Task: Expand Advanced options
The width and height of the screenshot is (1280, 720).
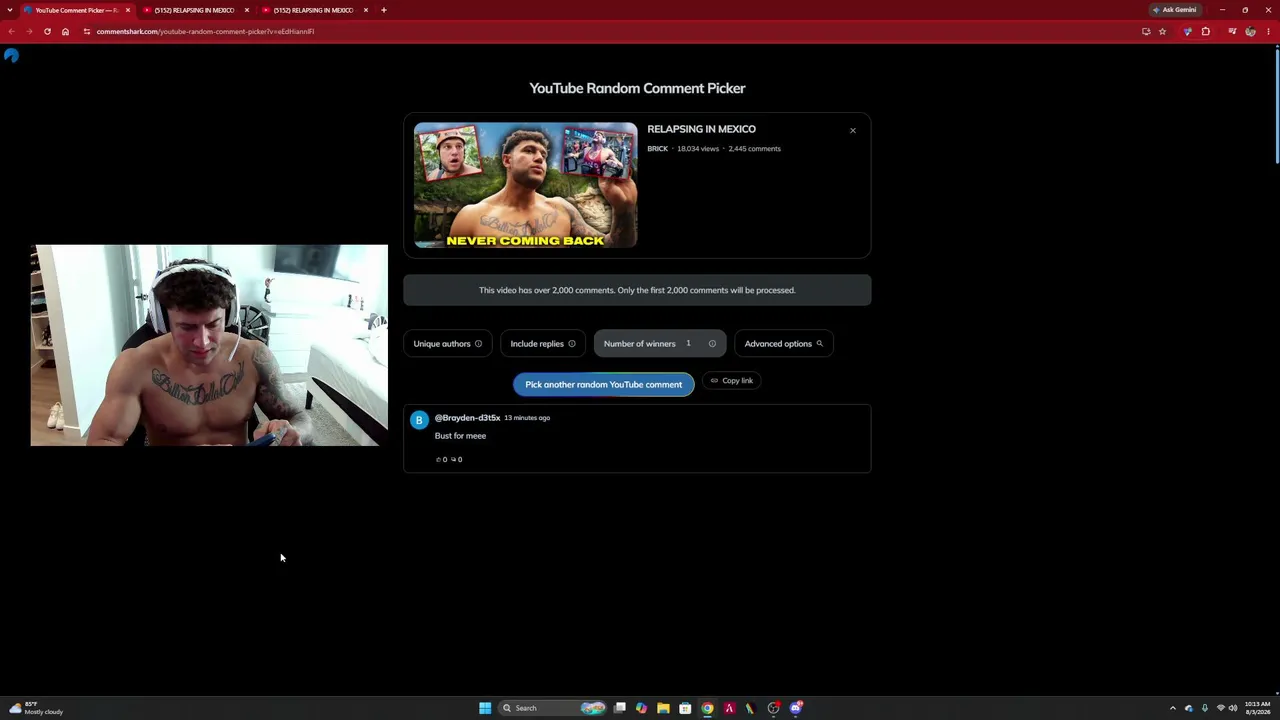Action: pos(783,344)
